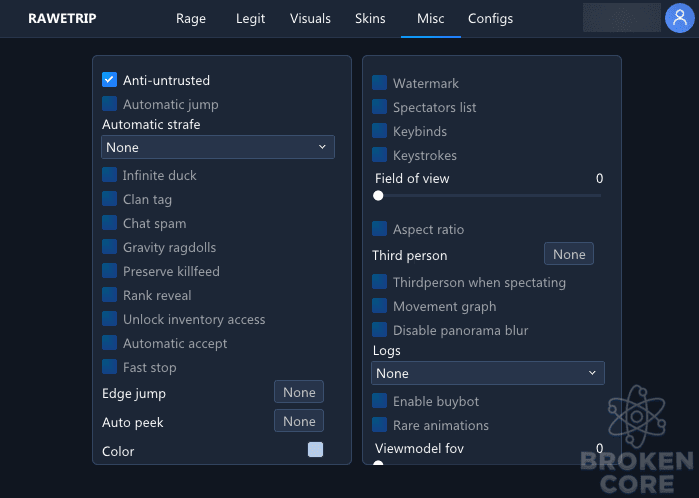Switch to the Rage tab
Viewport: 699px width, 498px height.
pyautogui.click(x=191, y=18)
